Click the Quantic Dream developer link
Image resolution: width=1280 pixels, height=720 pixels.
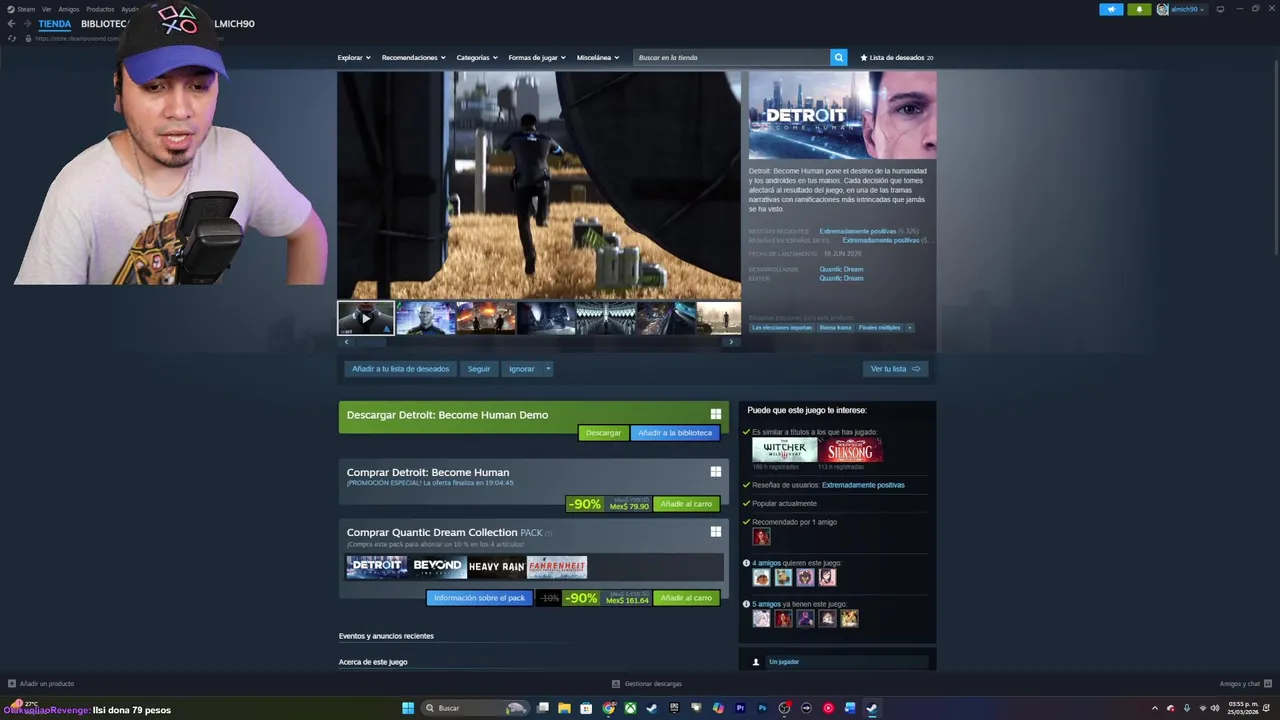(x=841, y=269)
